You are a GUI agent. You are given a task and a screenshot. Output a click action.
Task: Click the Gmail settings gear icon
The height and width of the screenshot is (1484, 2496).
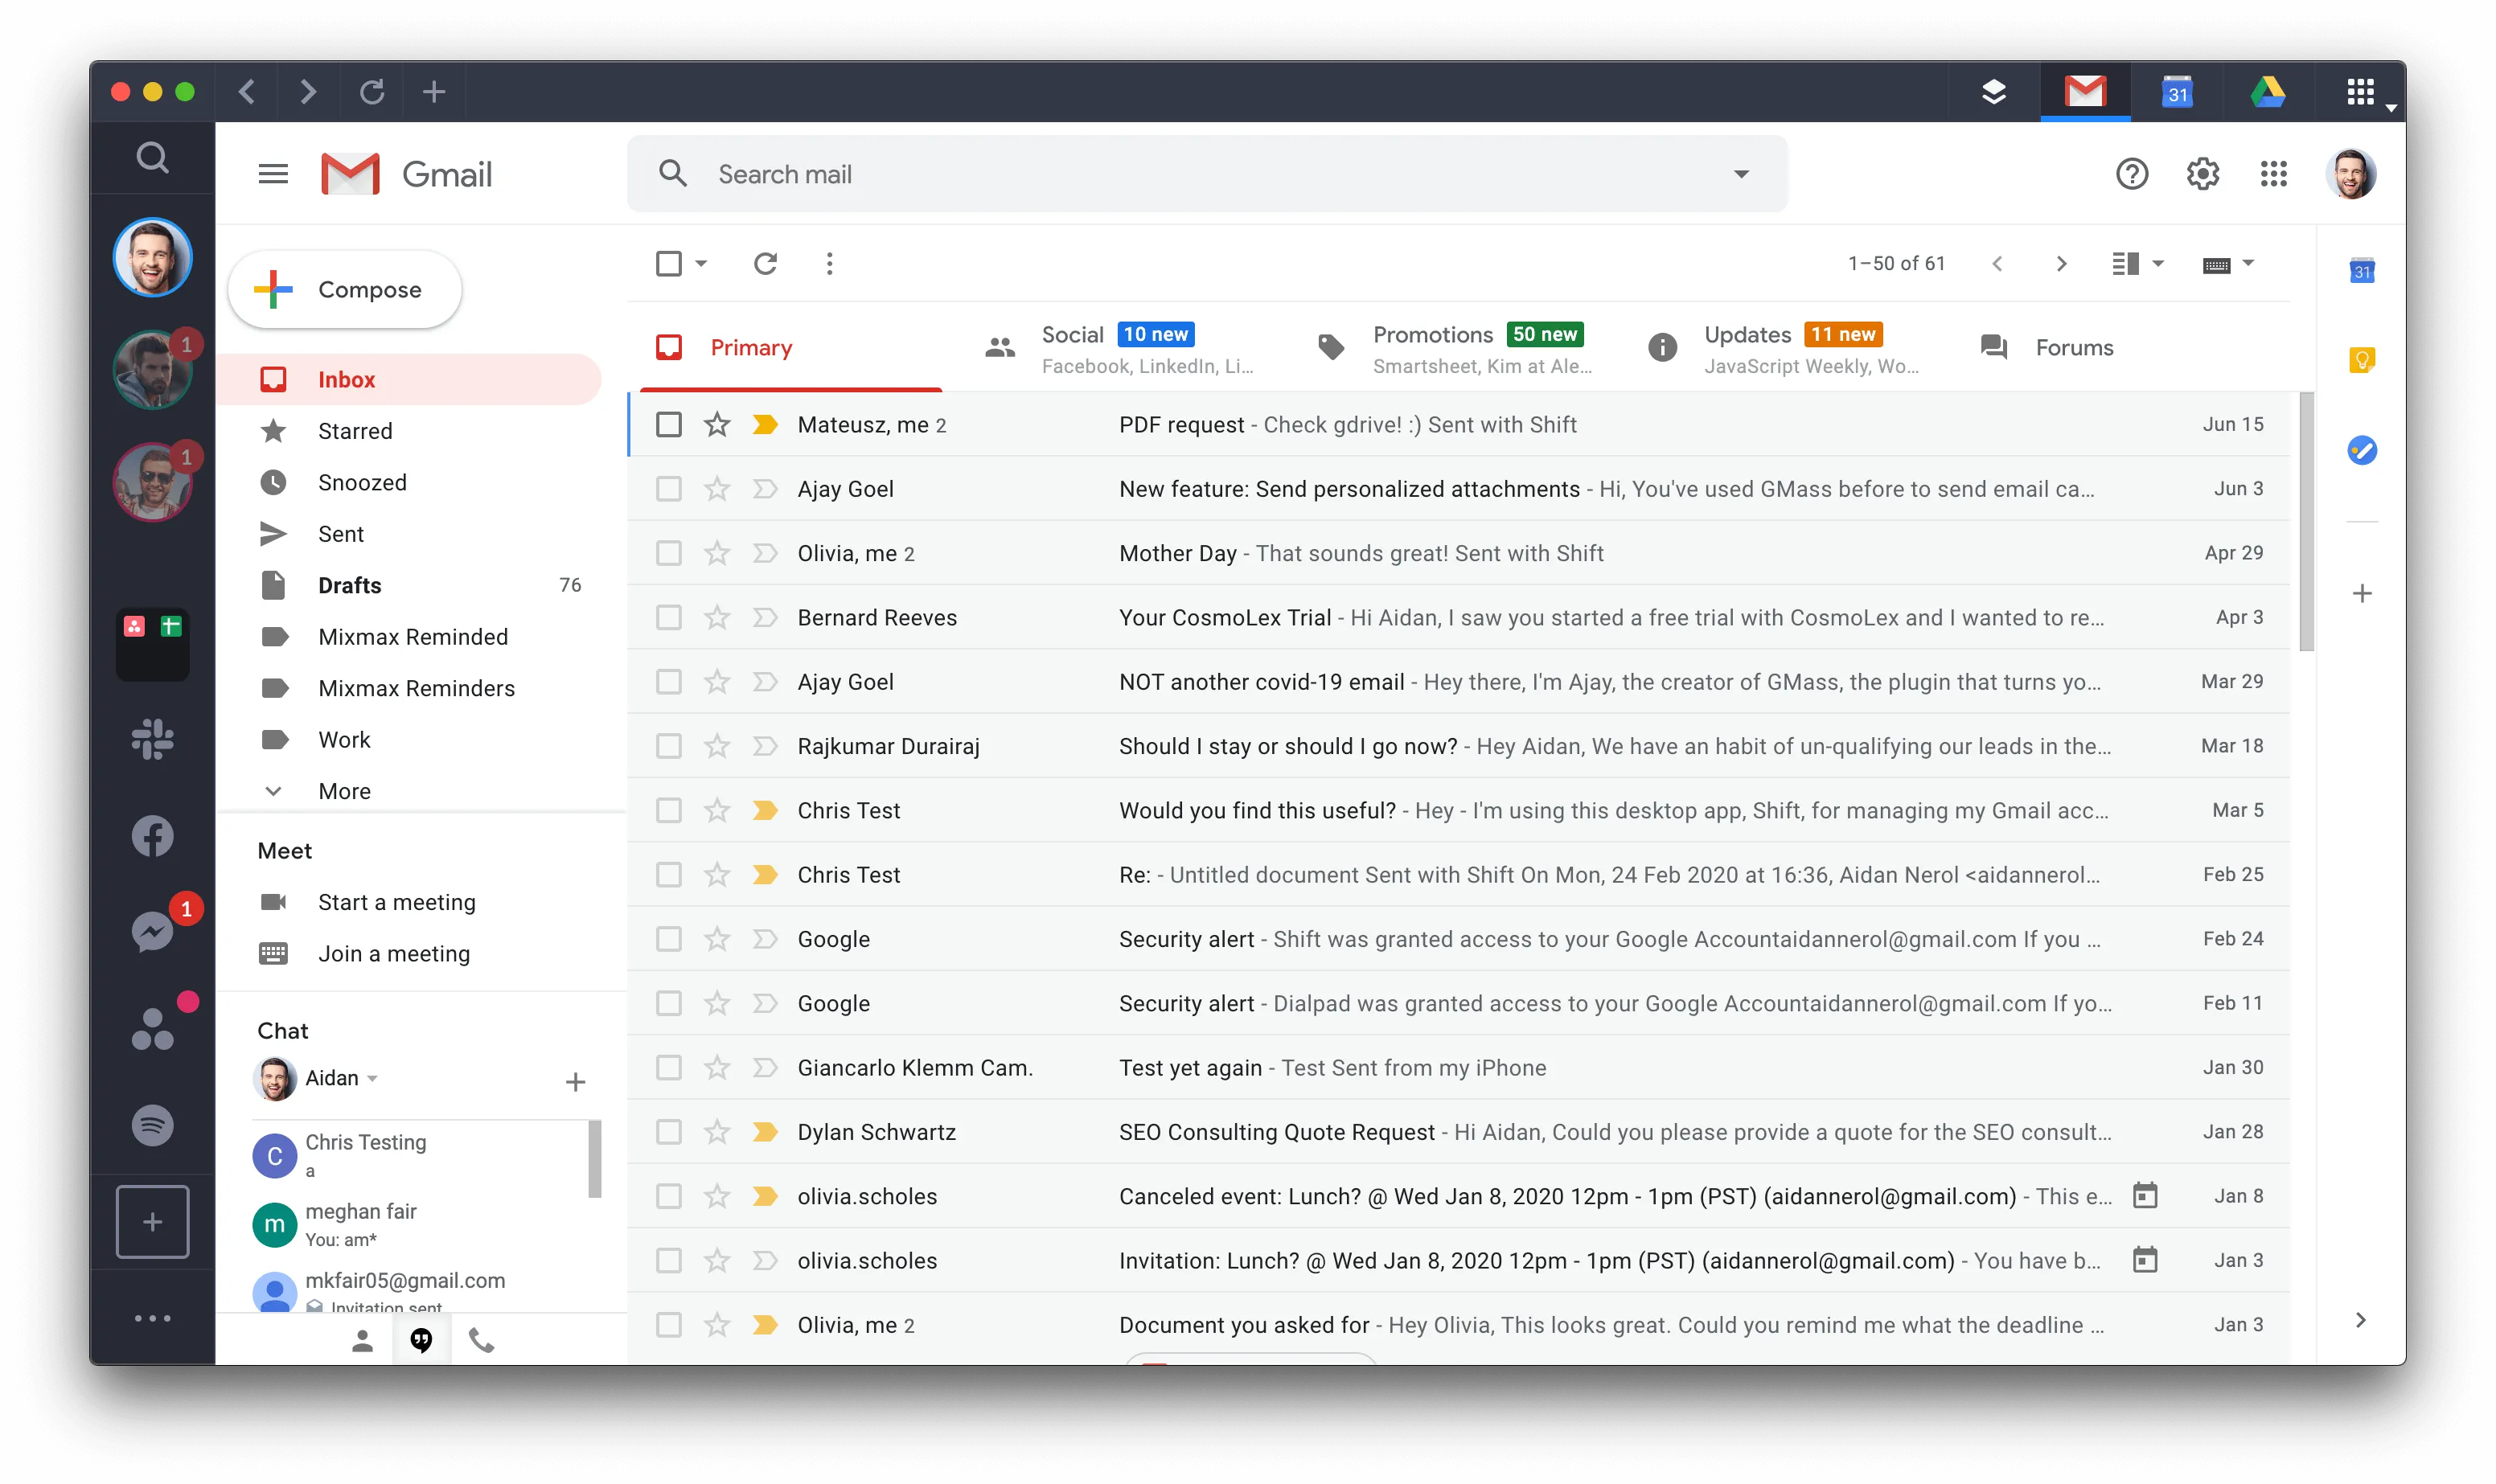pos(2201,171)
